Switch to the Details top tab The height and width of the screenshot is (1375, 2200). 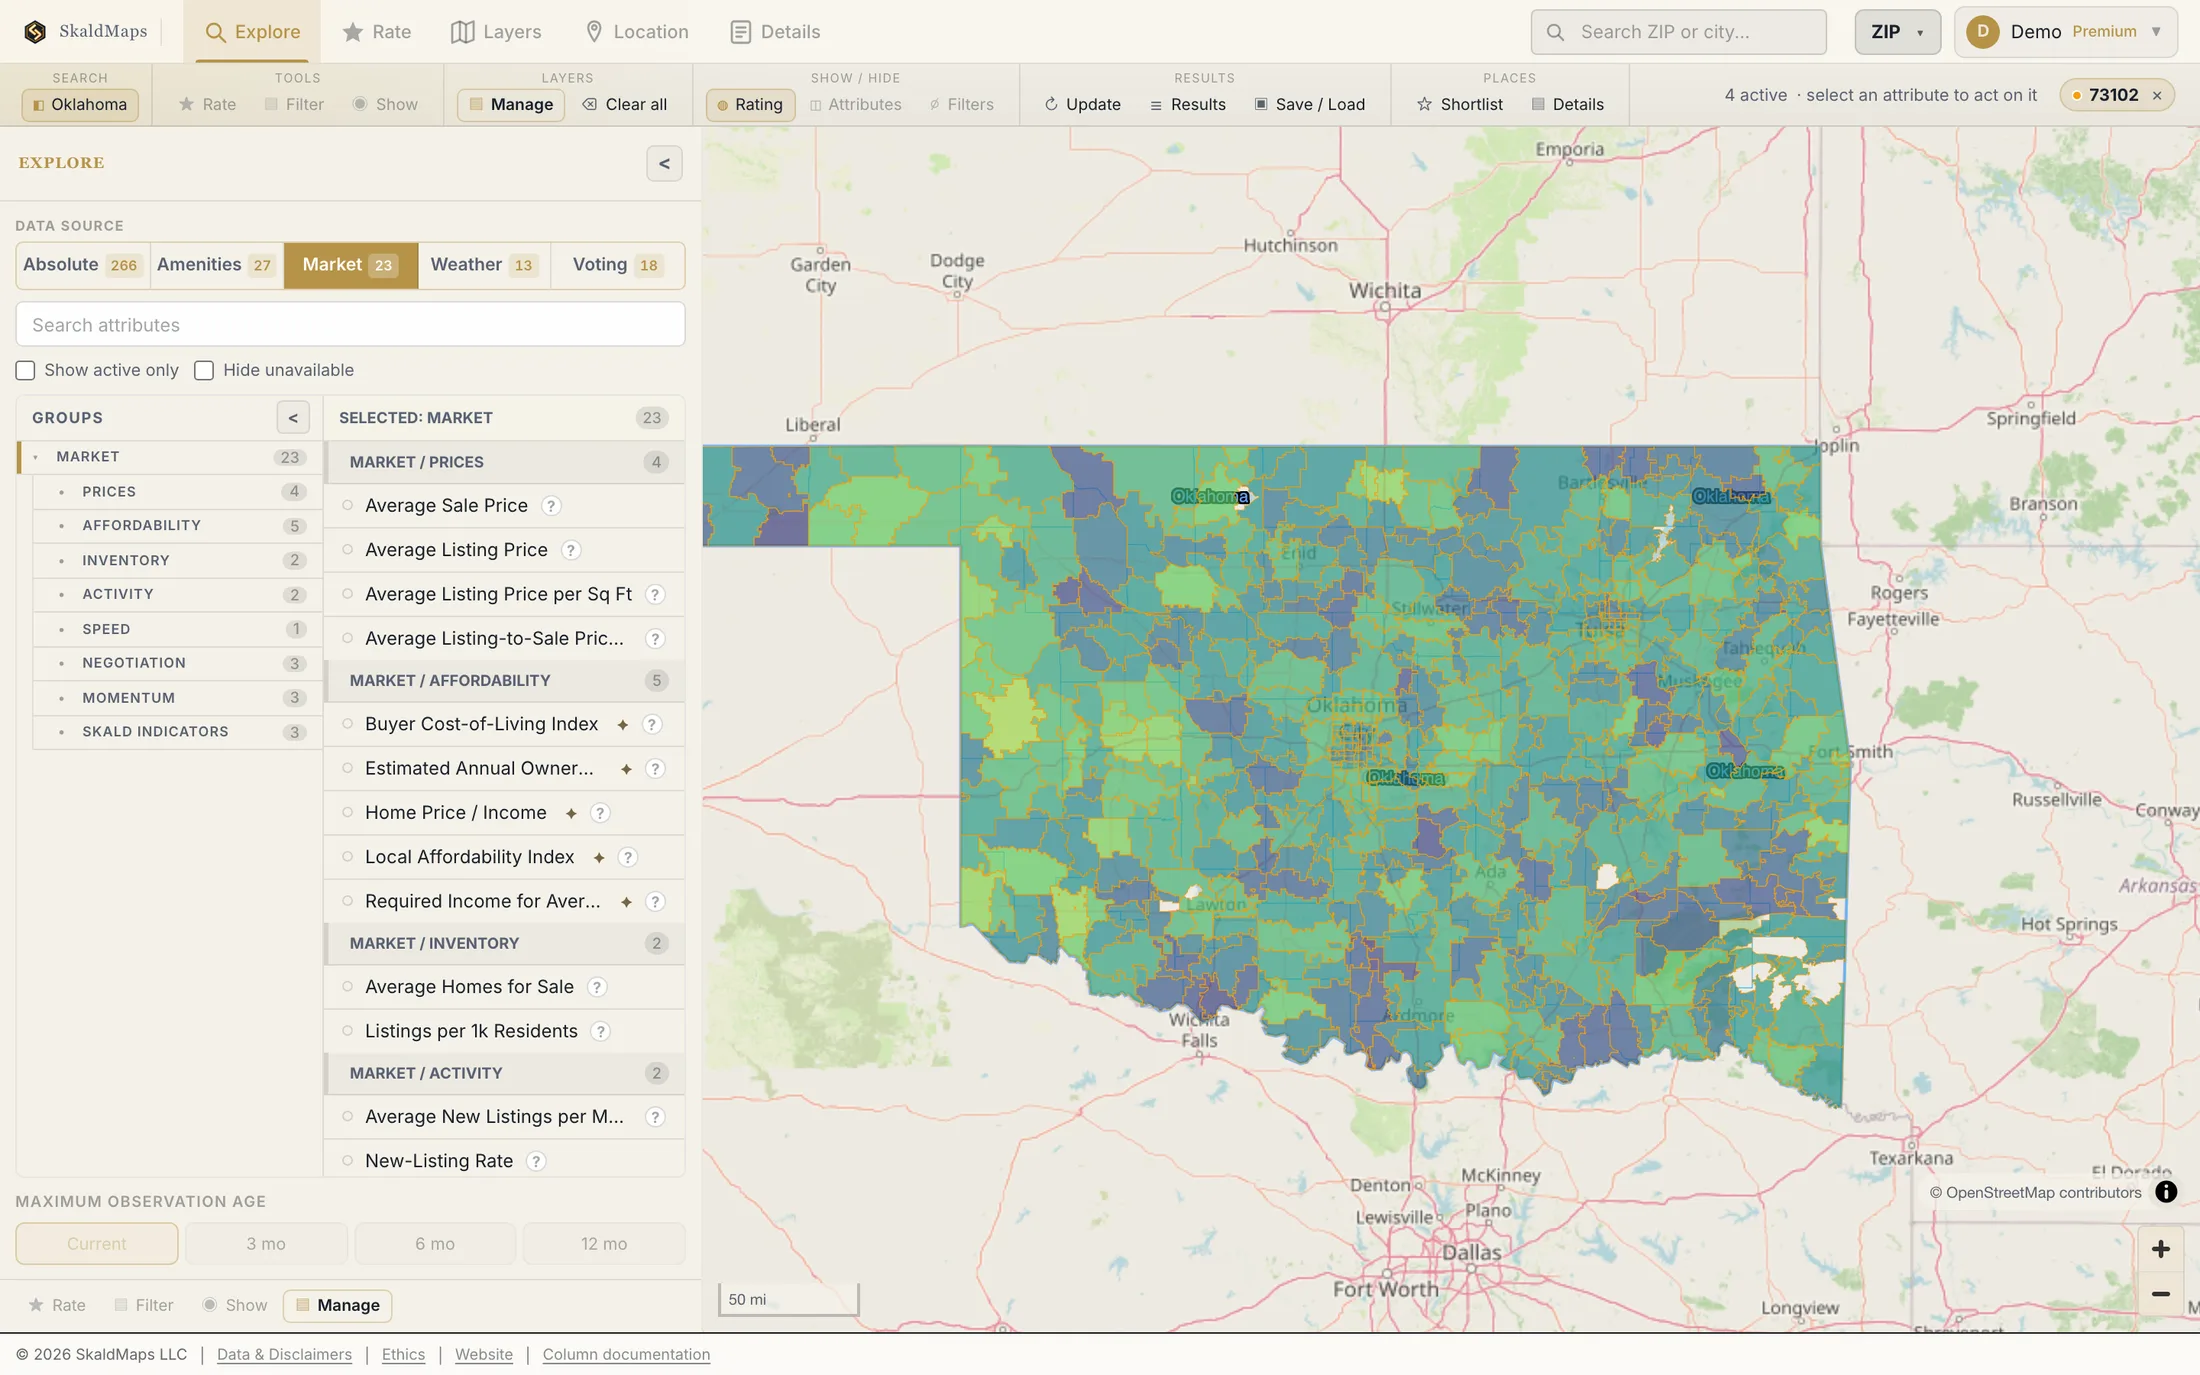pos(775,32)
